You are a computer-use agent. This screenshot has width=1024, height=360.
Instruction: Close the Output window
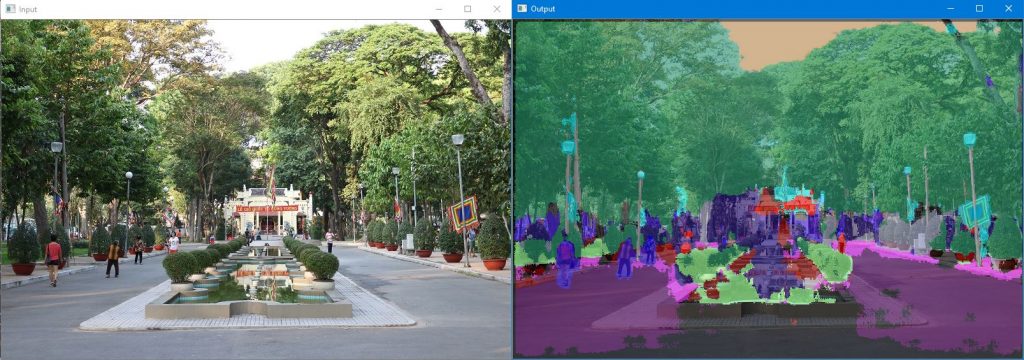coord(1009,8)
